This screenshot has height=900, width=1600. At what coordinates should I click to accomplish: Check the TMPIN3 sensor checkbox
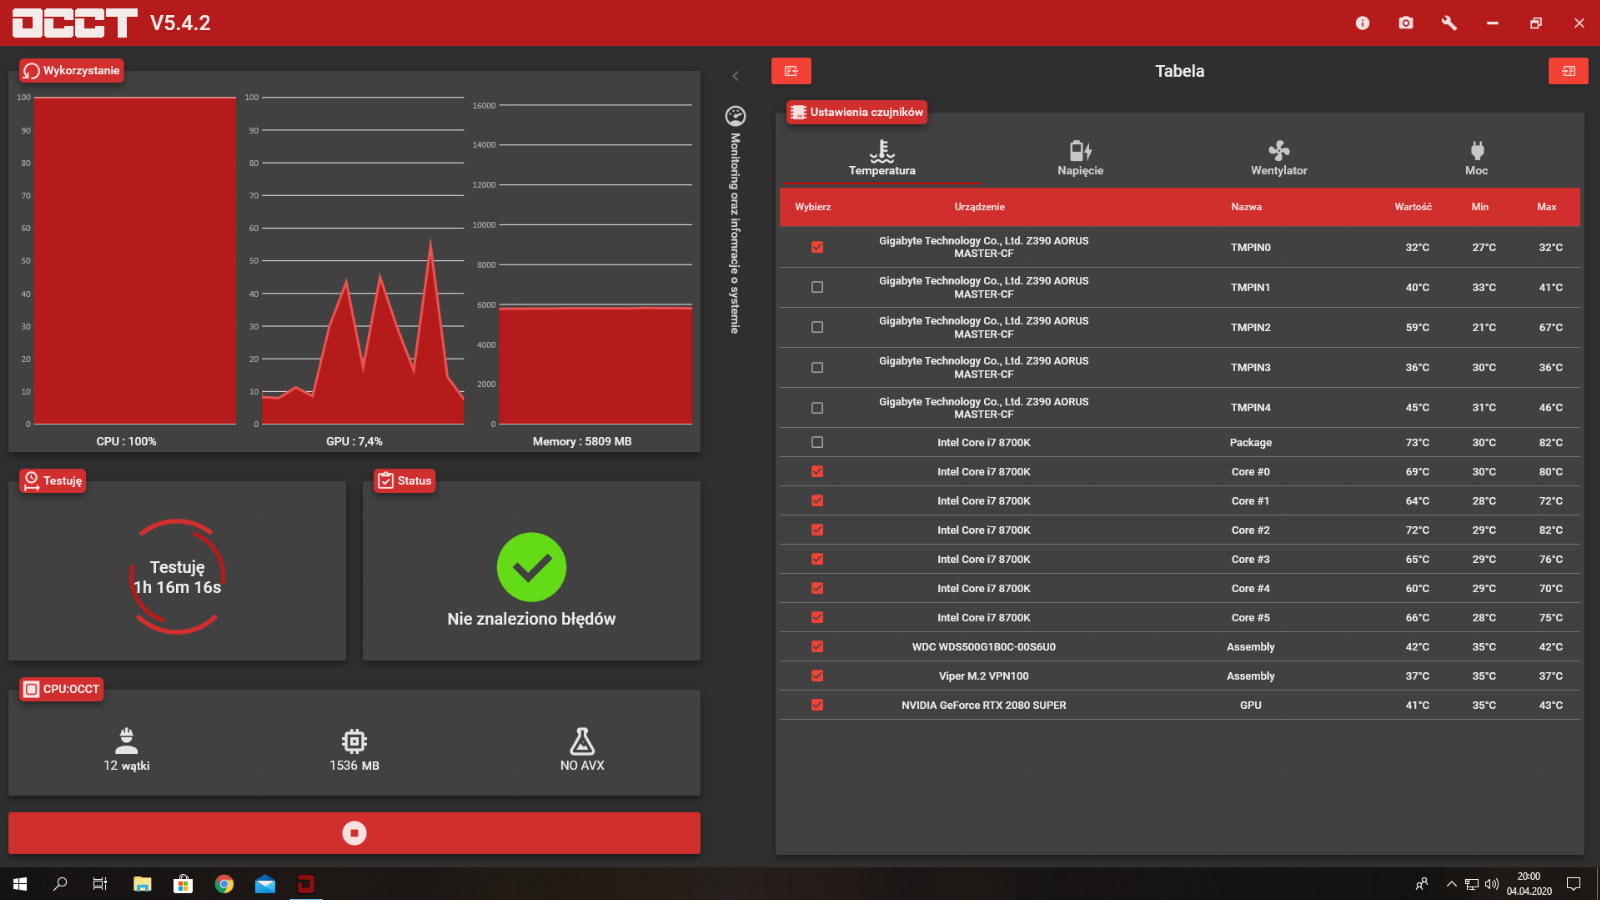pos(817,367)
